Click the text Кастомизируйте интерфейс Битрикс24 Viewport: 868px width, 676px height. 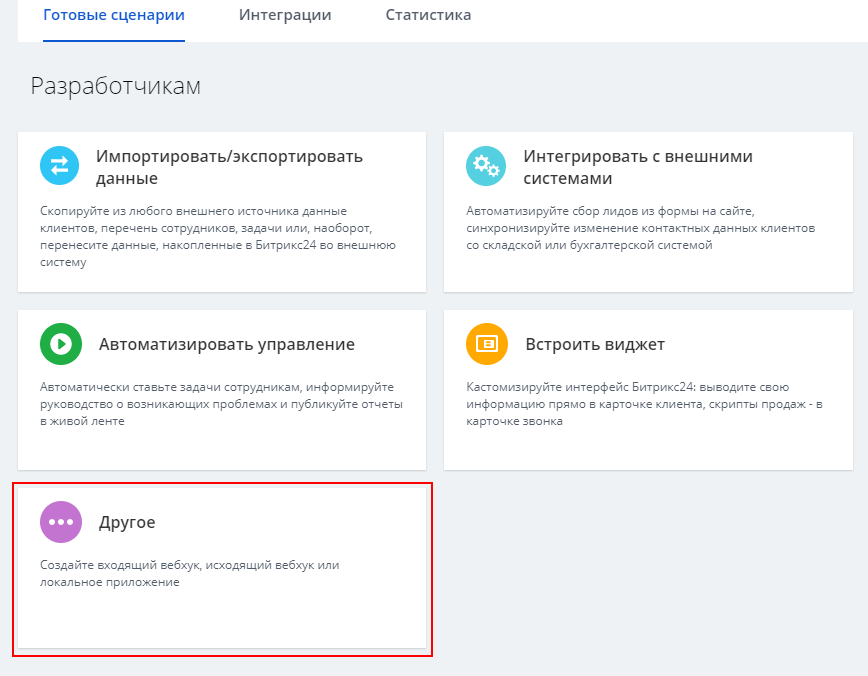point(644,404)
